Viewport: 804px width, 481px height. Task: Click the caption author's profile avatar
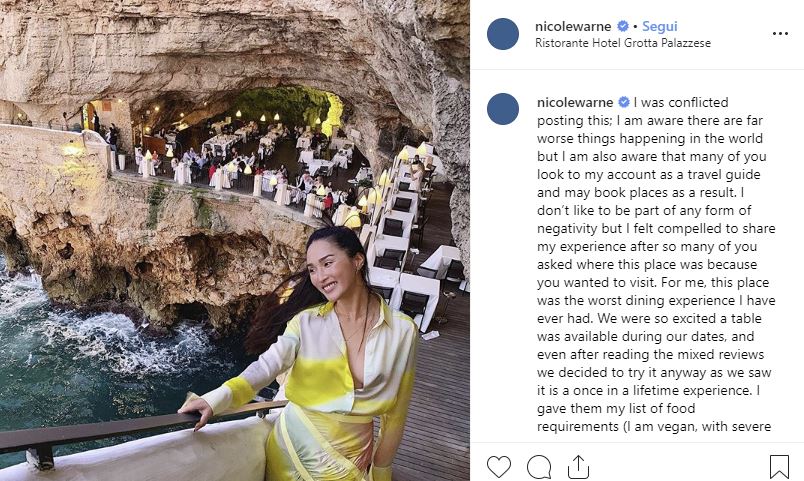[503, 109]
